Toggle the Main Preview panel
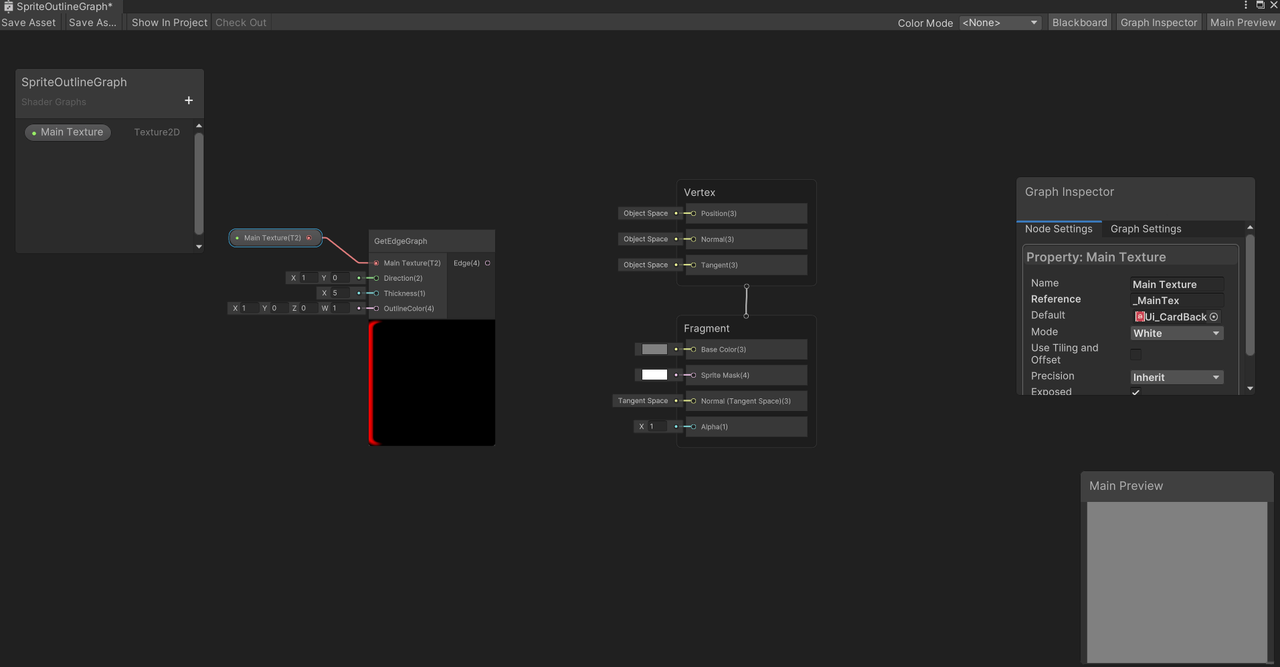The width and height of the screenshot is (1280, 667). point(1242,22)
